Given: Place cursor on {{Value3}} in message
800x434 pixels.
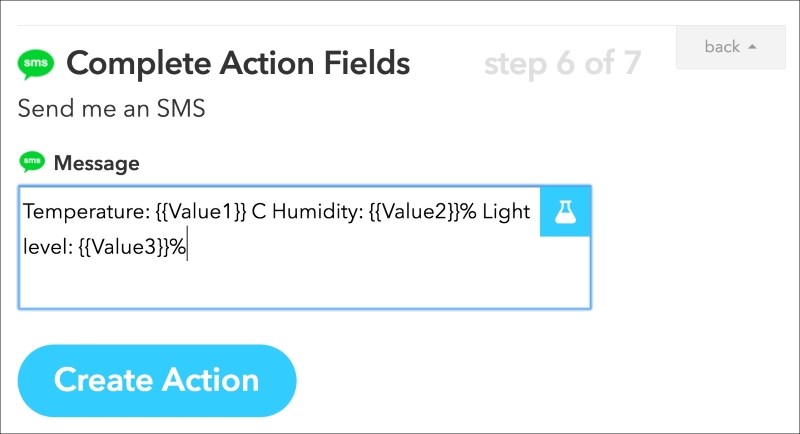Looking at the screenshot, I should click(x=124, y=247).
